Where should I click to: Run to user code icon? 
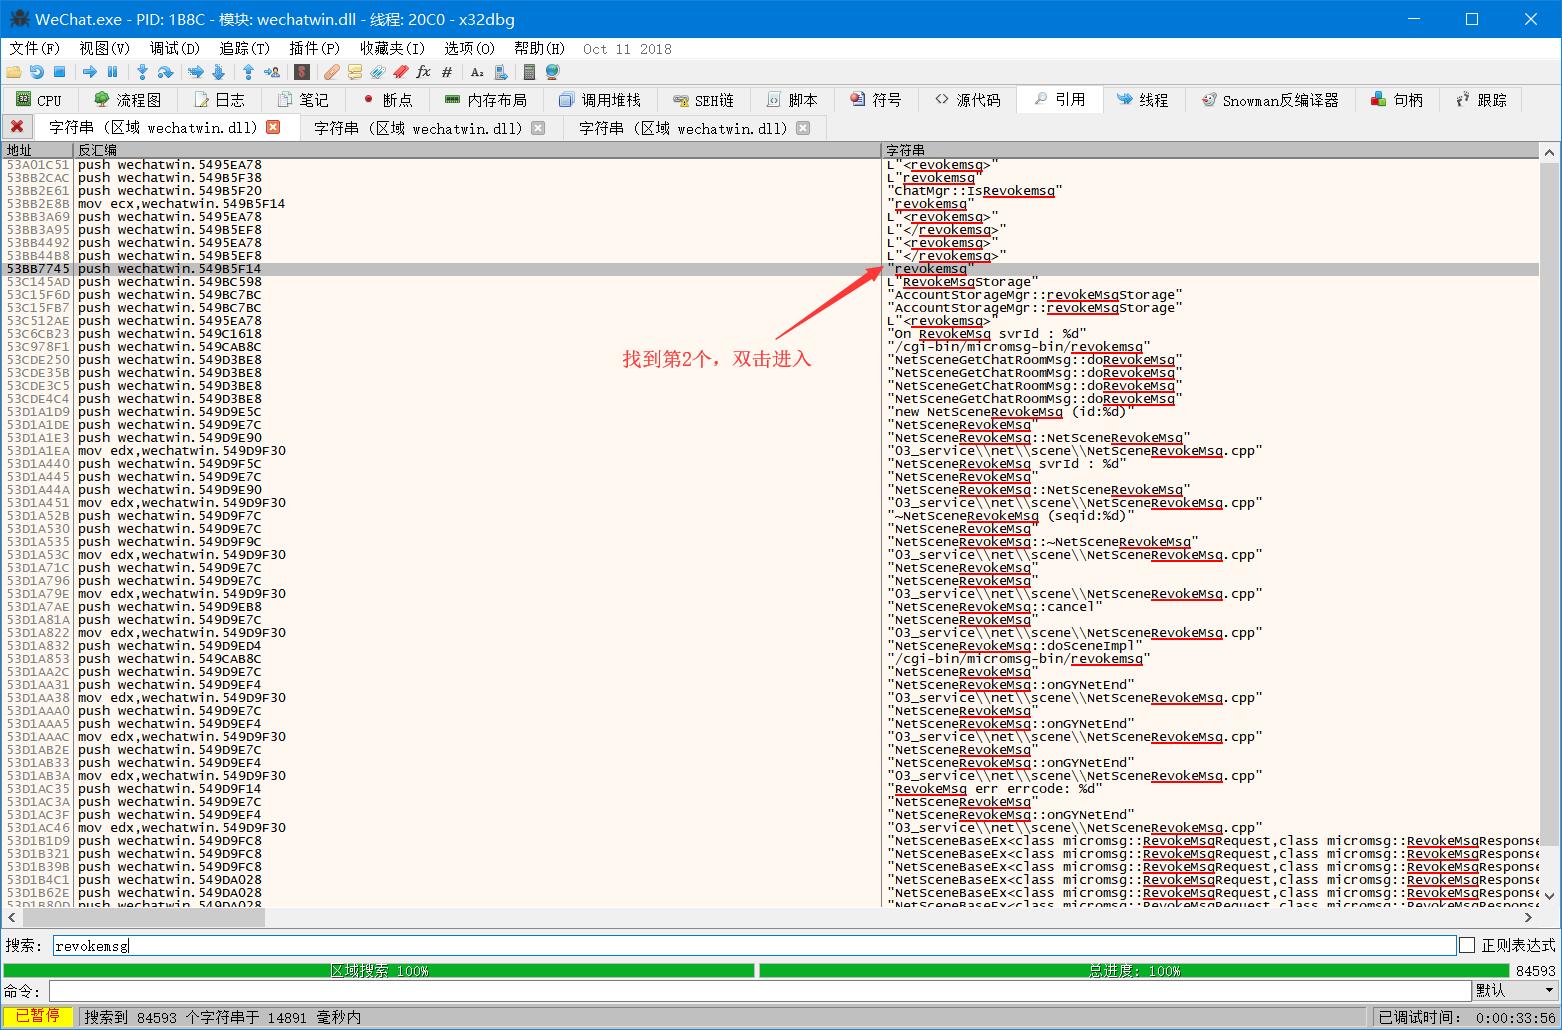271,72
